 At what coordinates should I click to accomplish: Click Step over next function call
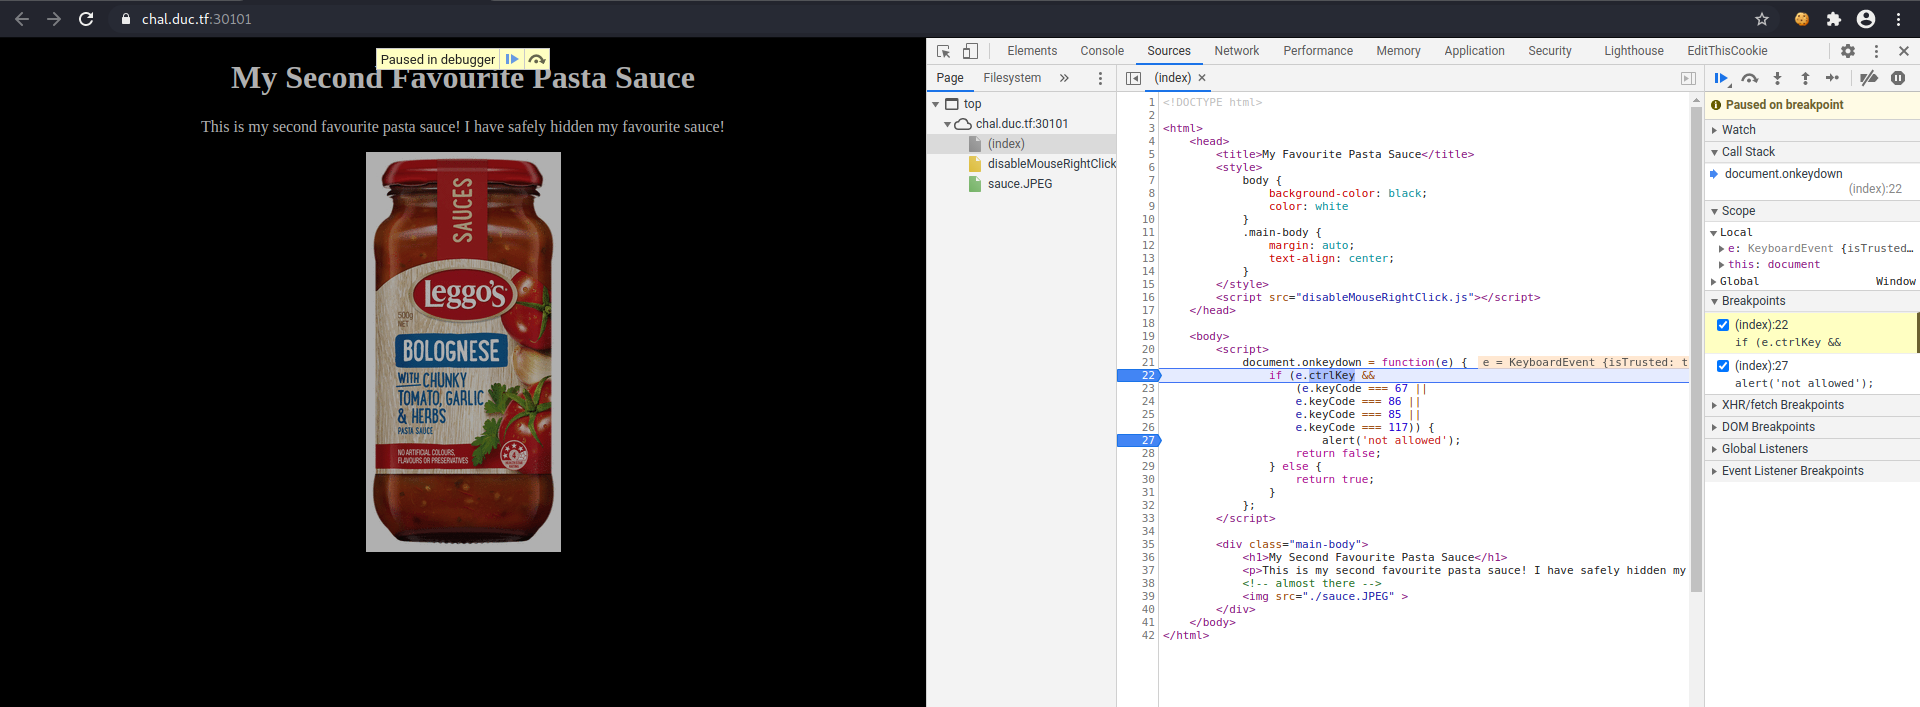point(1749,78)
